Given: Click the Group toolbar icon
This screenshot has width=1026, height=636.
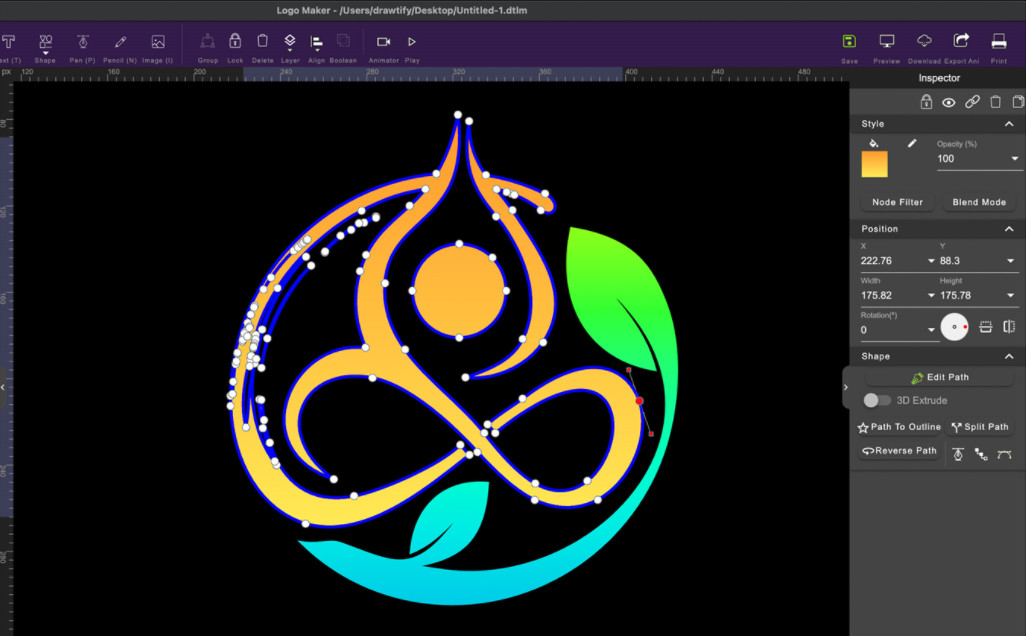Looking at the screenshot, I should point(207,41).
